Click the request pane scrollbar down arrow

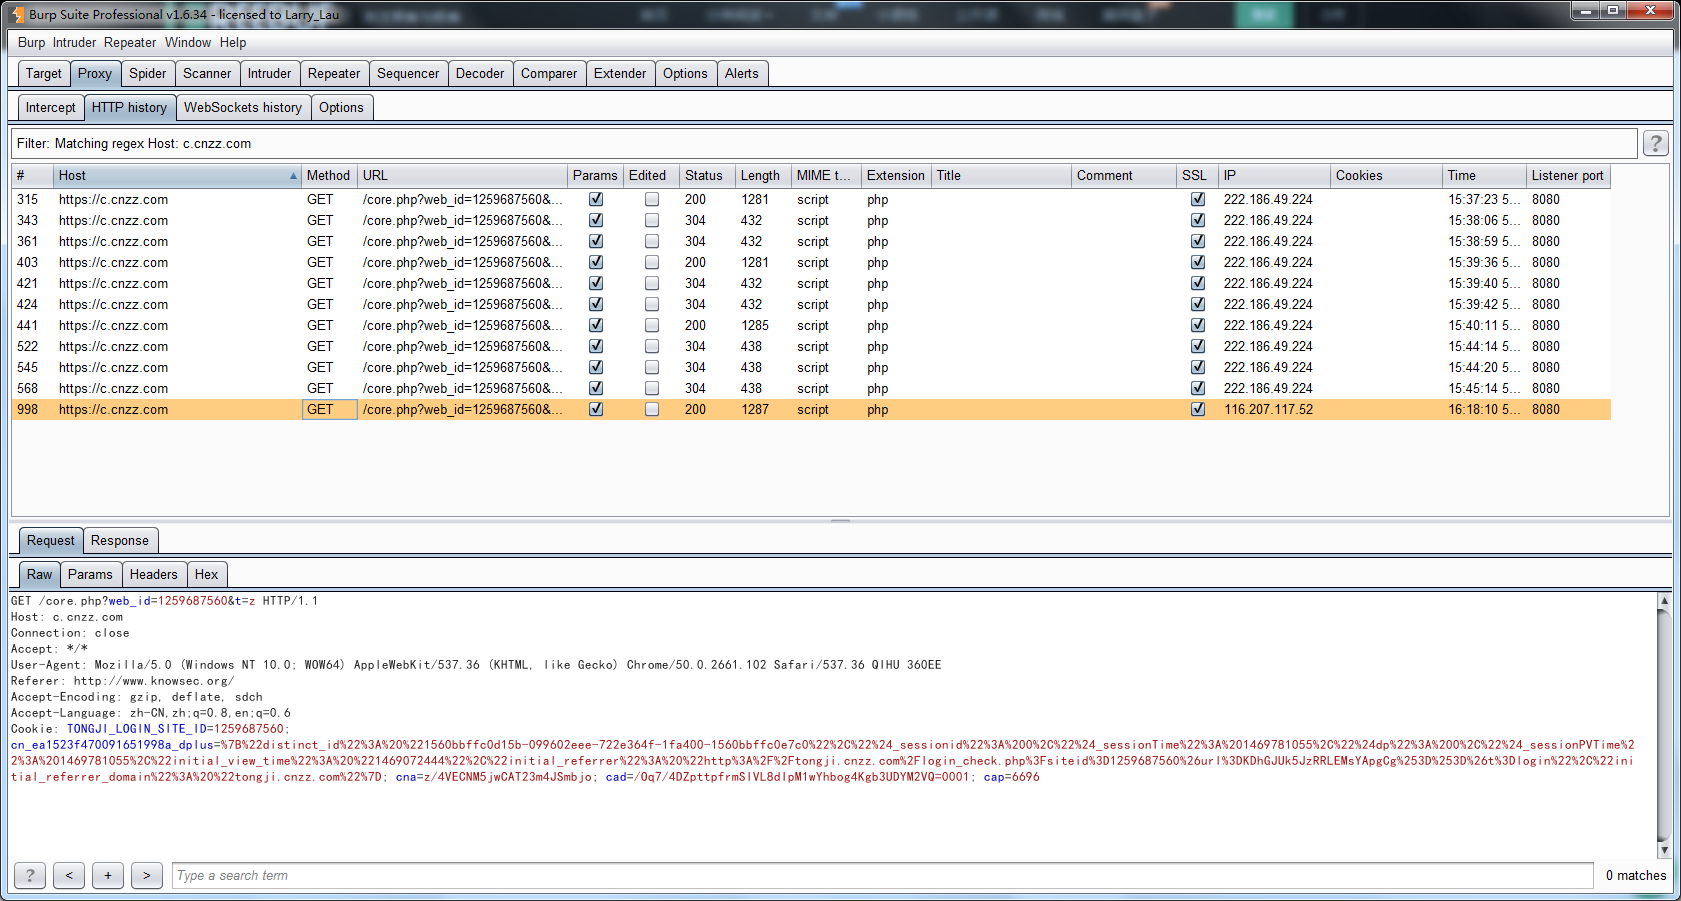pos(1664,850)
